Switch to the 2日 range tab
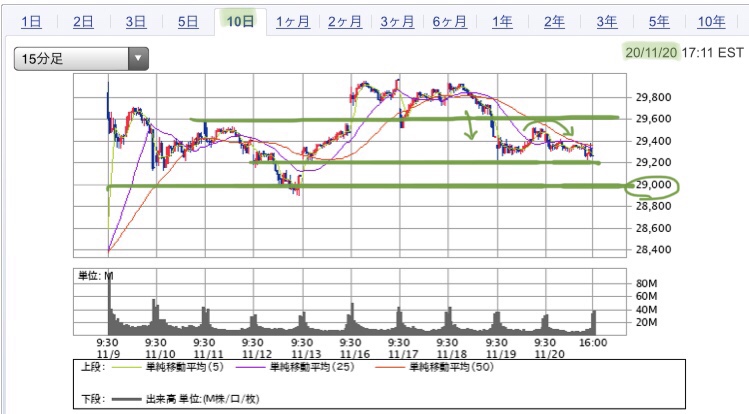The image size is (749, 414). tap(83, 21)
